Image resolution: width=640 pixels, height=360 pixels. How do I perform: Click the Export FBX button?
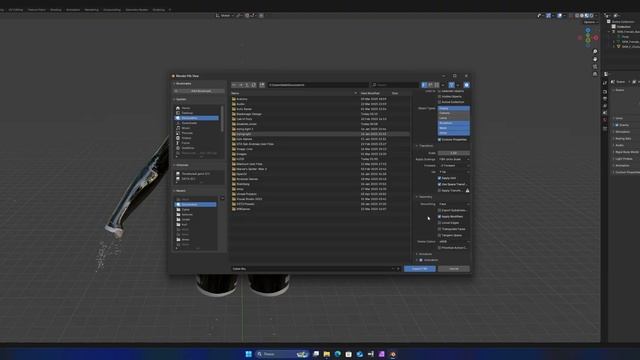pos(420,269)
